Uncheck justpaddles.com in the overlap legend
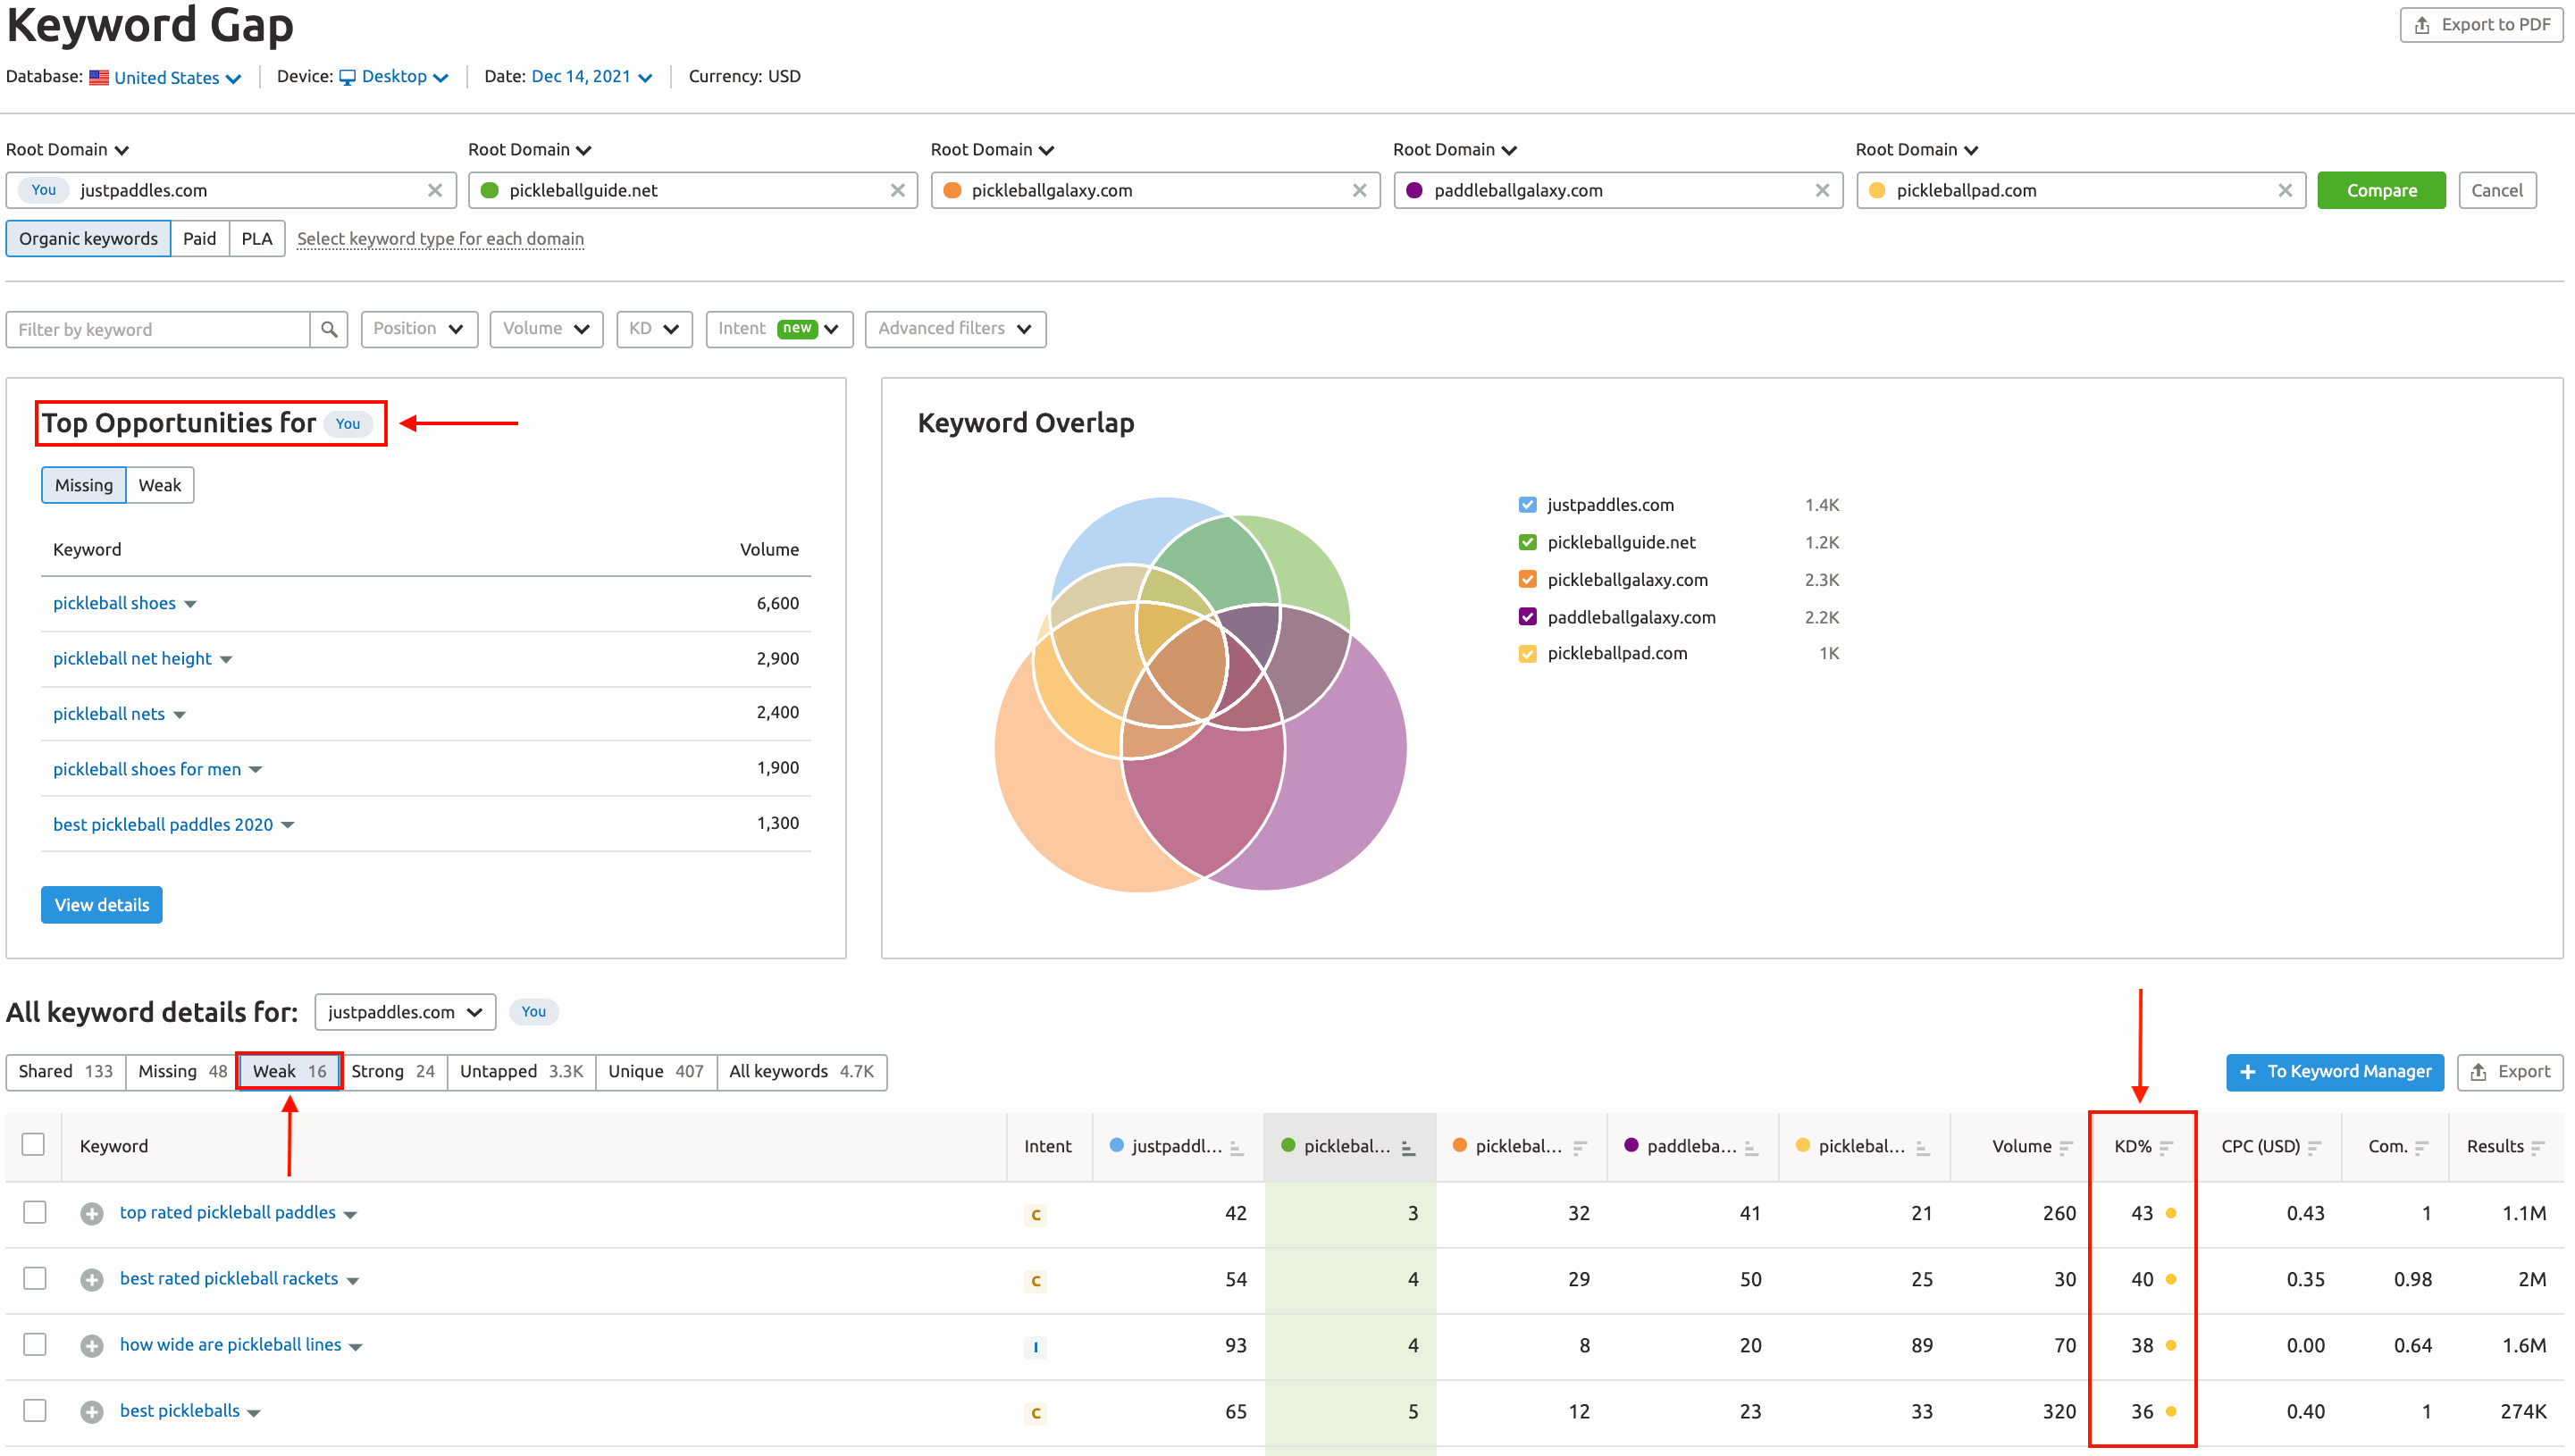Screen dimensions: 2575x1456 click(x=1527, y=505)
